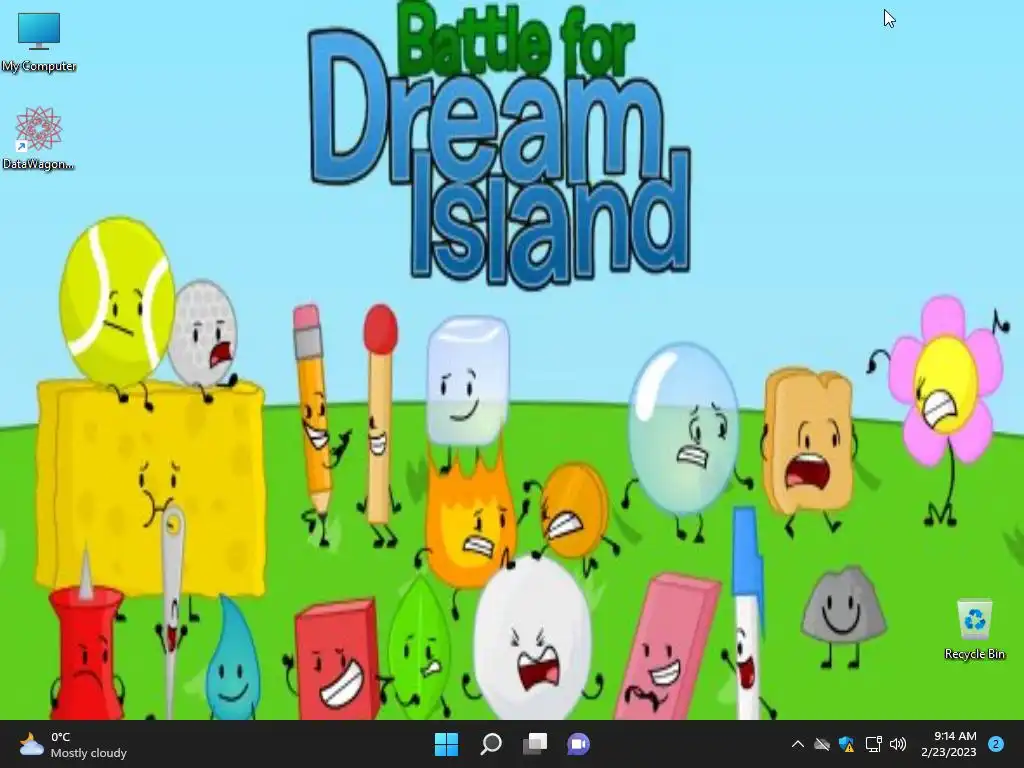Launch the Chat camera app icon
1024x768 pixels.
click(x=579, y=744)
